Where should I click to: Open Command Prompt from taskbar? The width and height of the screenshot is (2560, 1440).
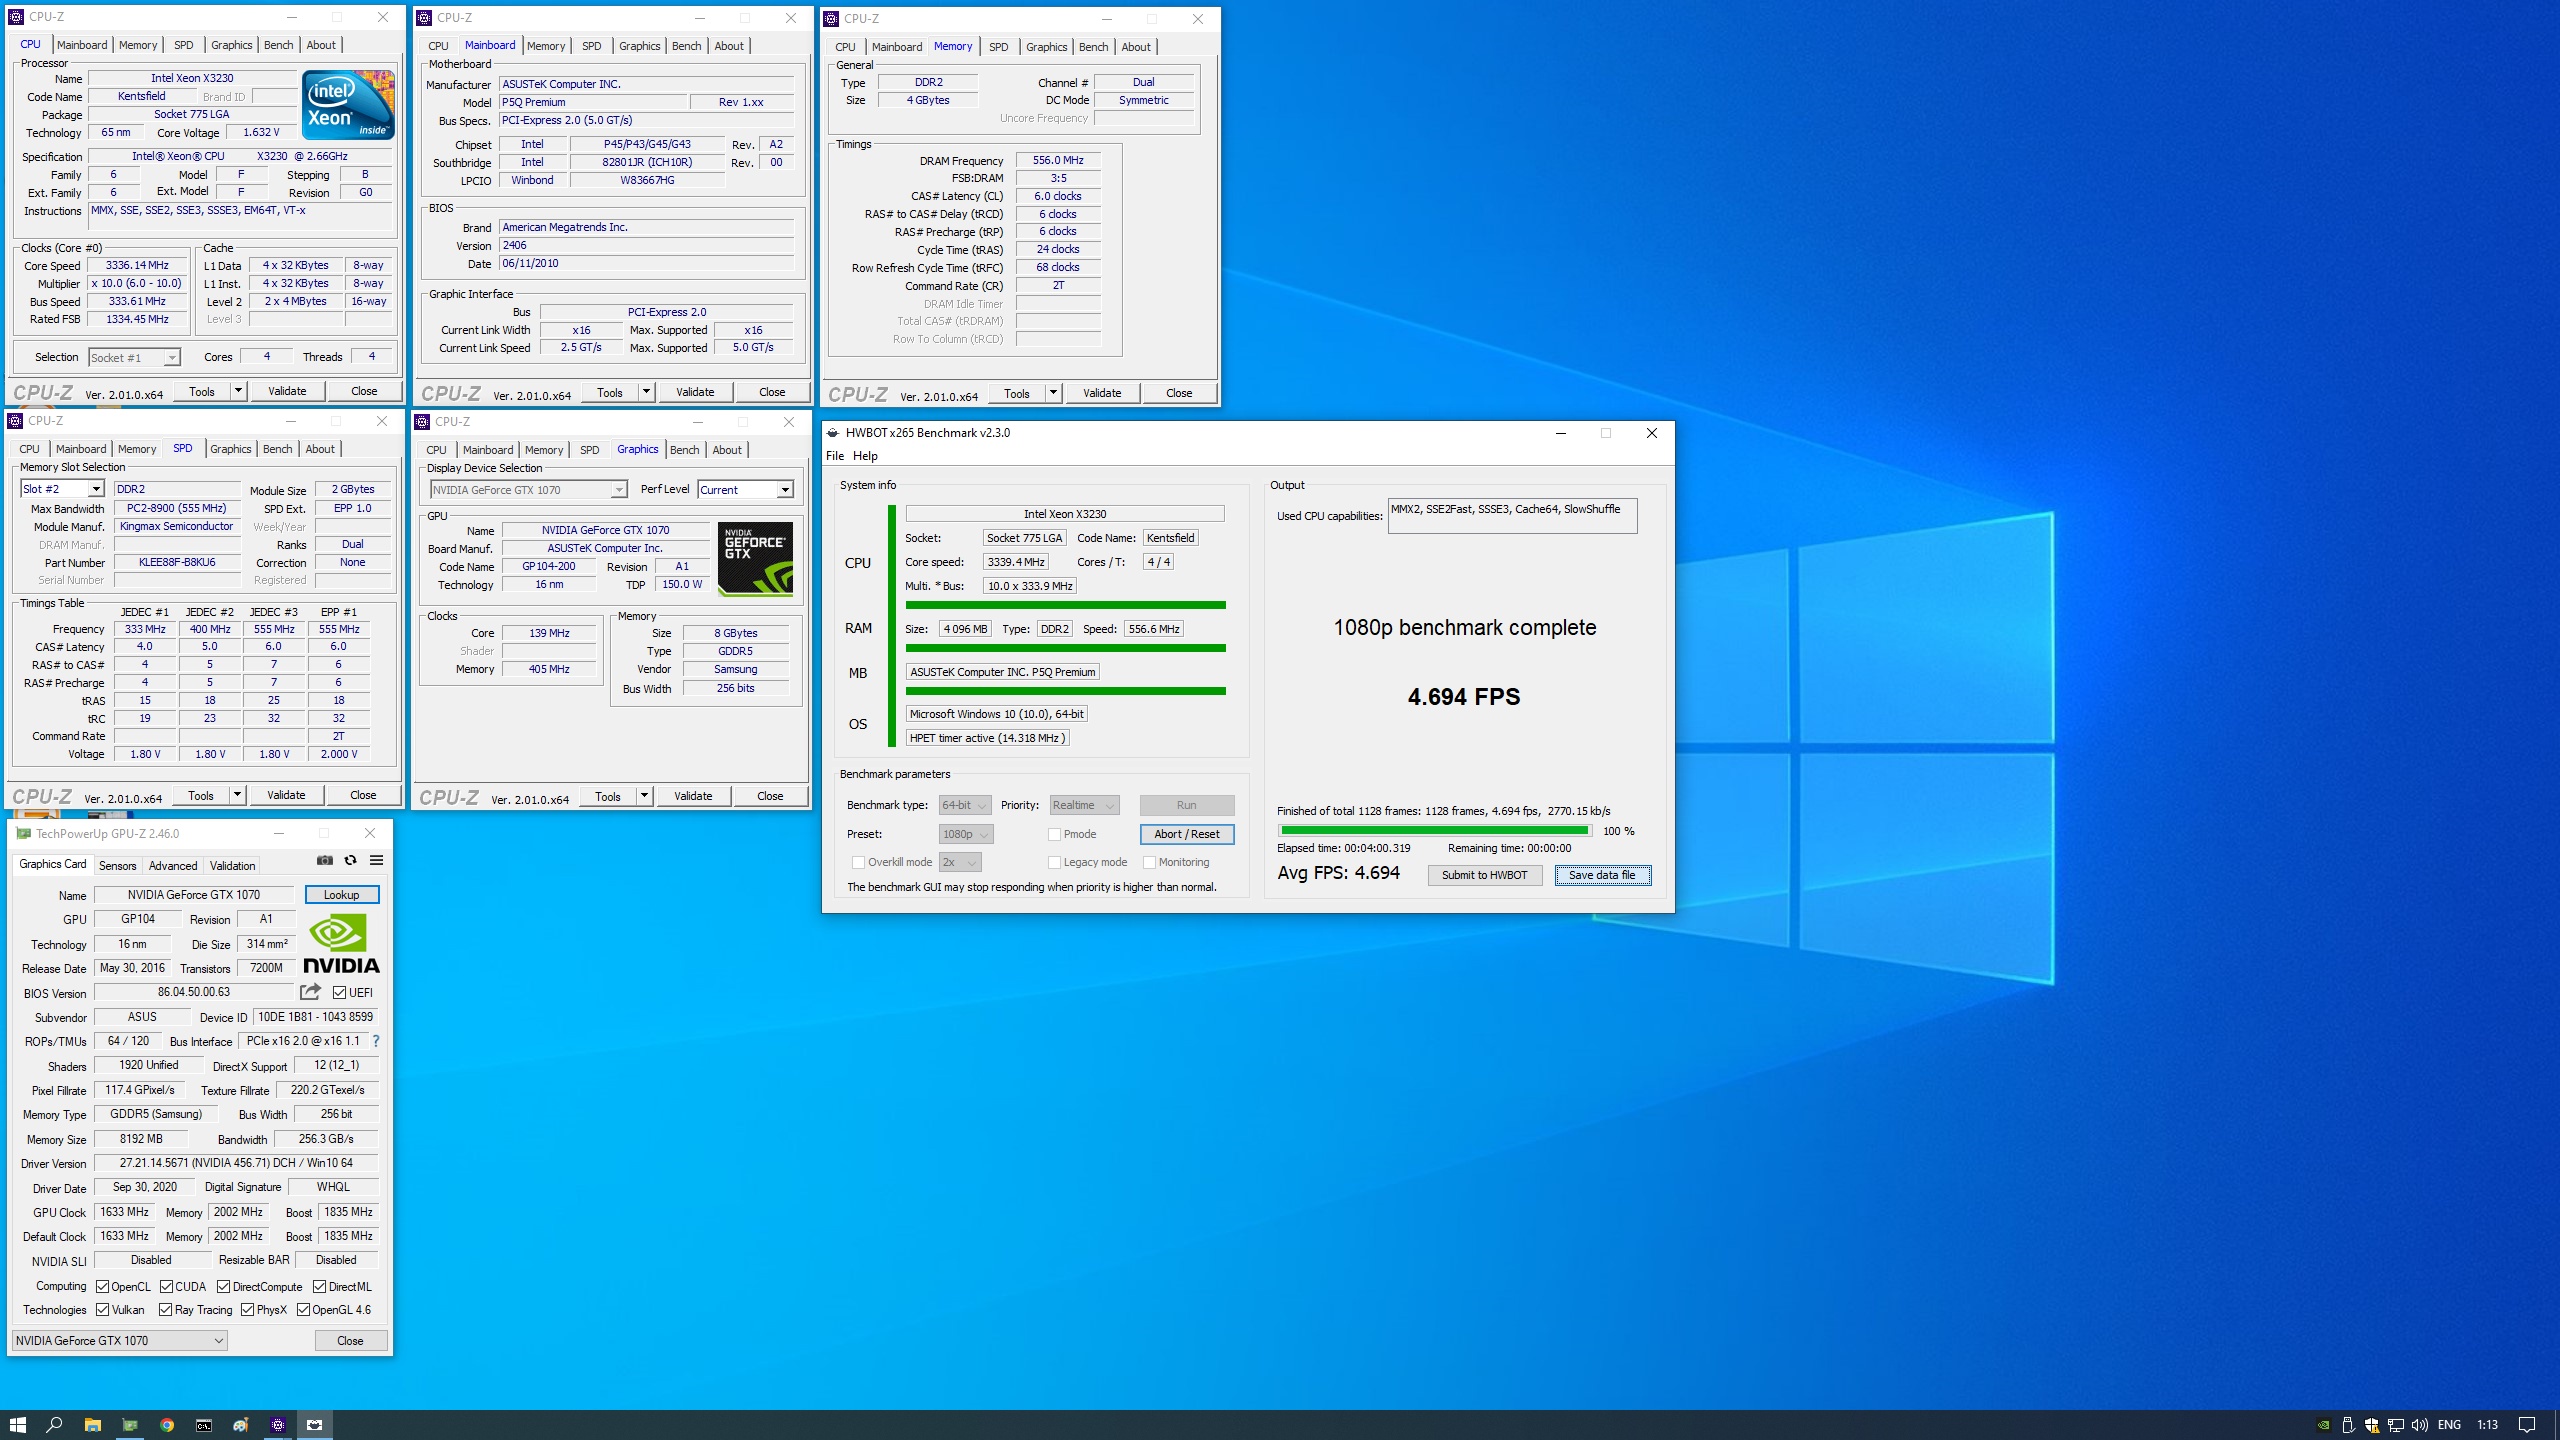pyautogui.click(x=204, y=1425)
